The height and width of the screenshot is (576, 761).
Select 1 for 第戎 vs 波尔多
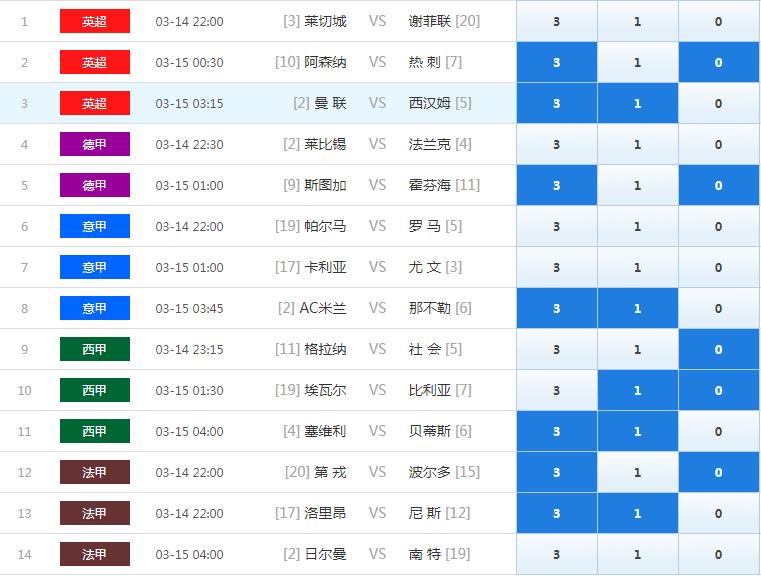coord(638,472)
